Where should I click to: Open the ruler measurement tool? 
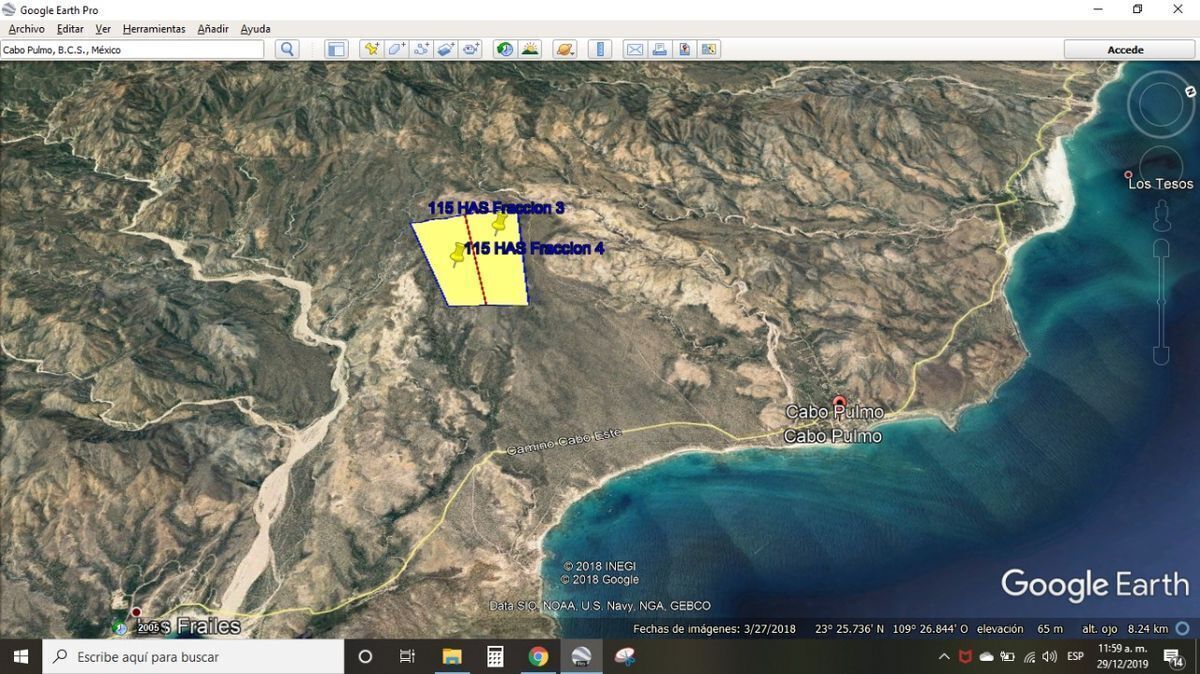(599, 49)
